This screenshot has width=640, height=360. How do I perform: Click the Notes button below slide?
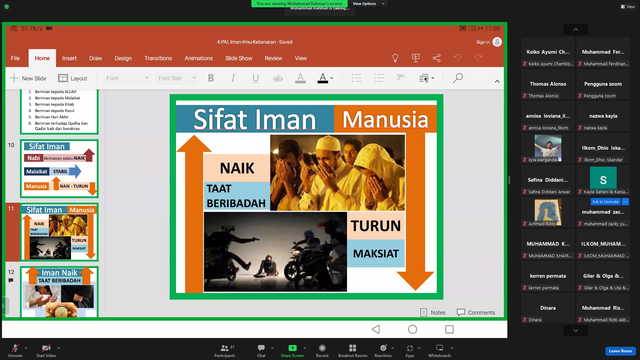tap(433, 312)
